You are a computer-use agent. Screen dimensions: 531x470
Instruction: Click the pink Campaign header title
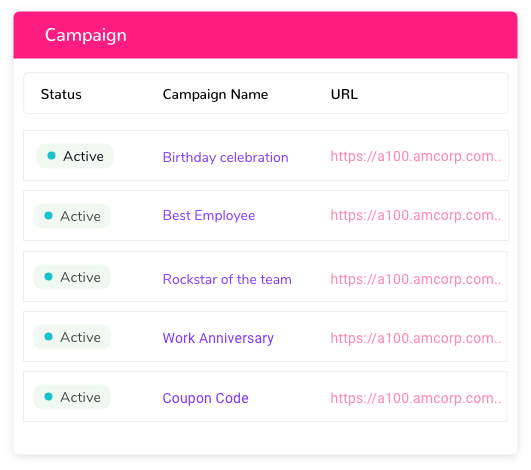click(x=86, y=36)
